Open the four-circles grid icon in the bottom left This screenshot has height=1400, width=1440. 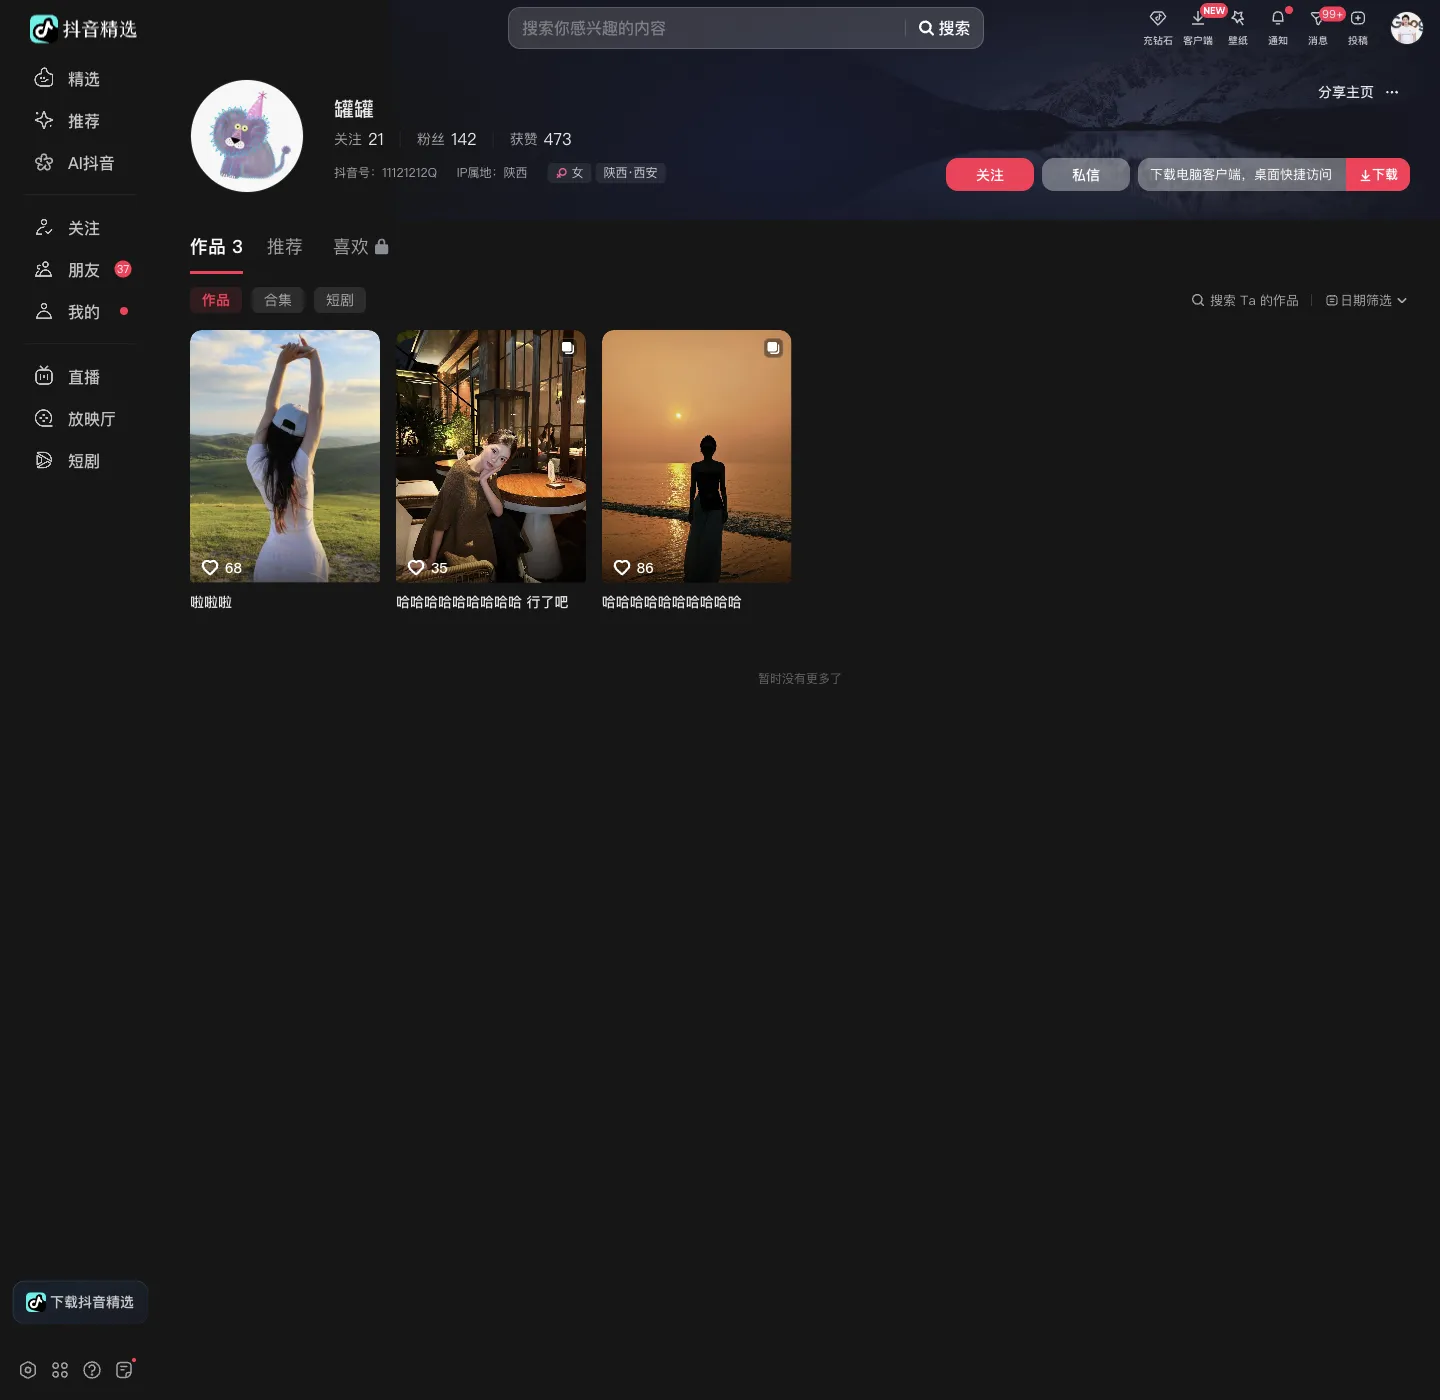coord(60,1370)
